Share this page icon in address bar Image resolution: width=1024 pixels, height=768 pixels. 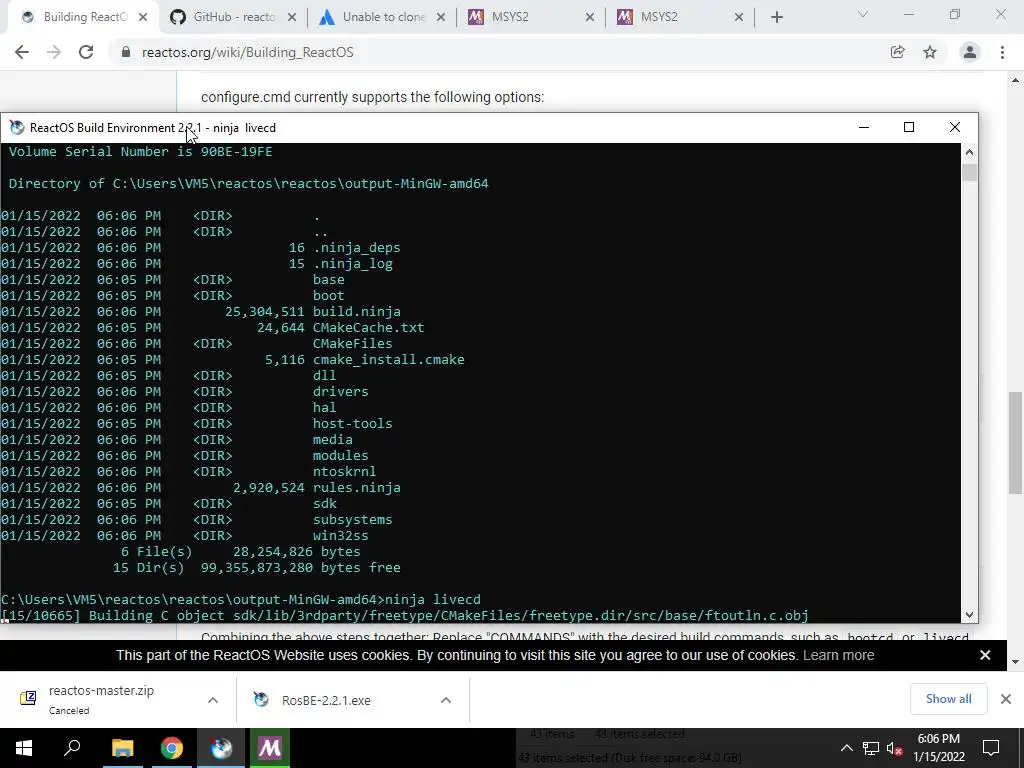tap(897, 52)
